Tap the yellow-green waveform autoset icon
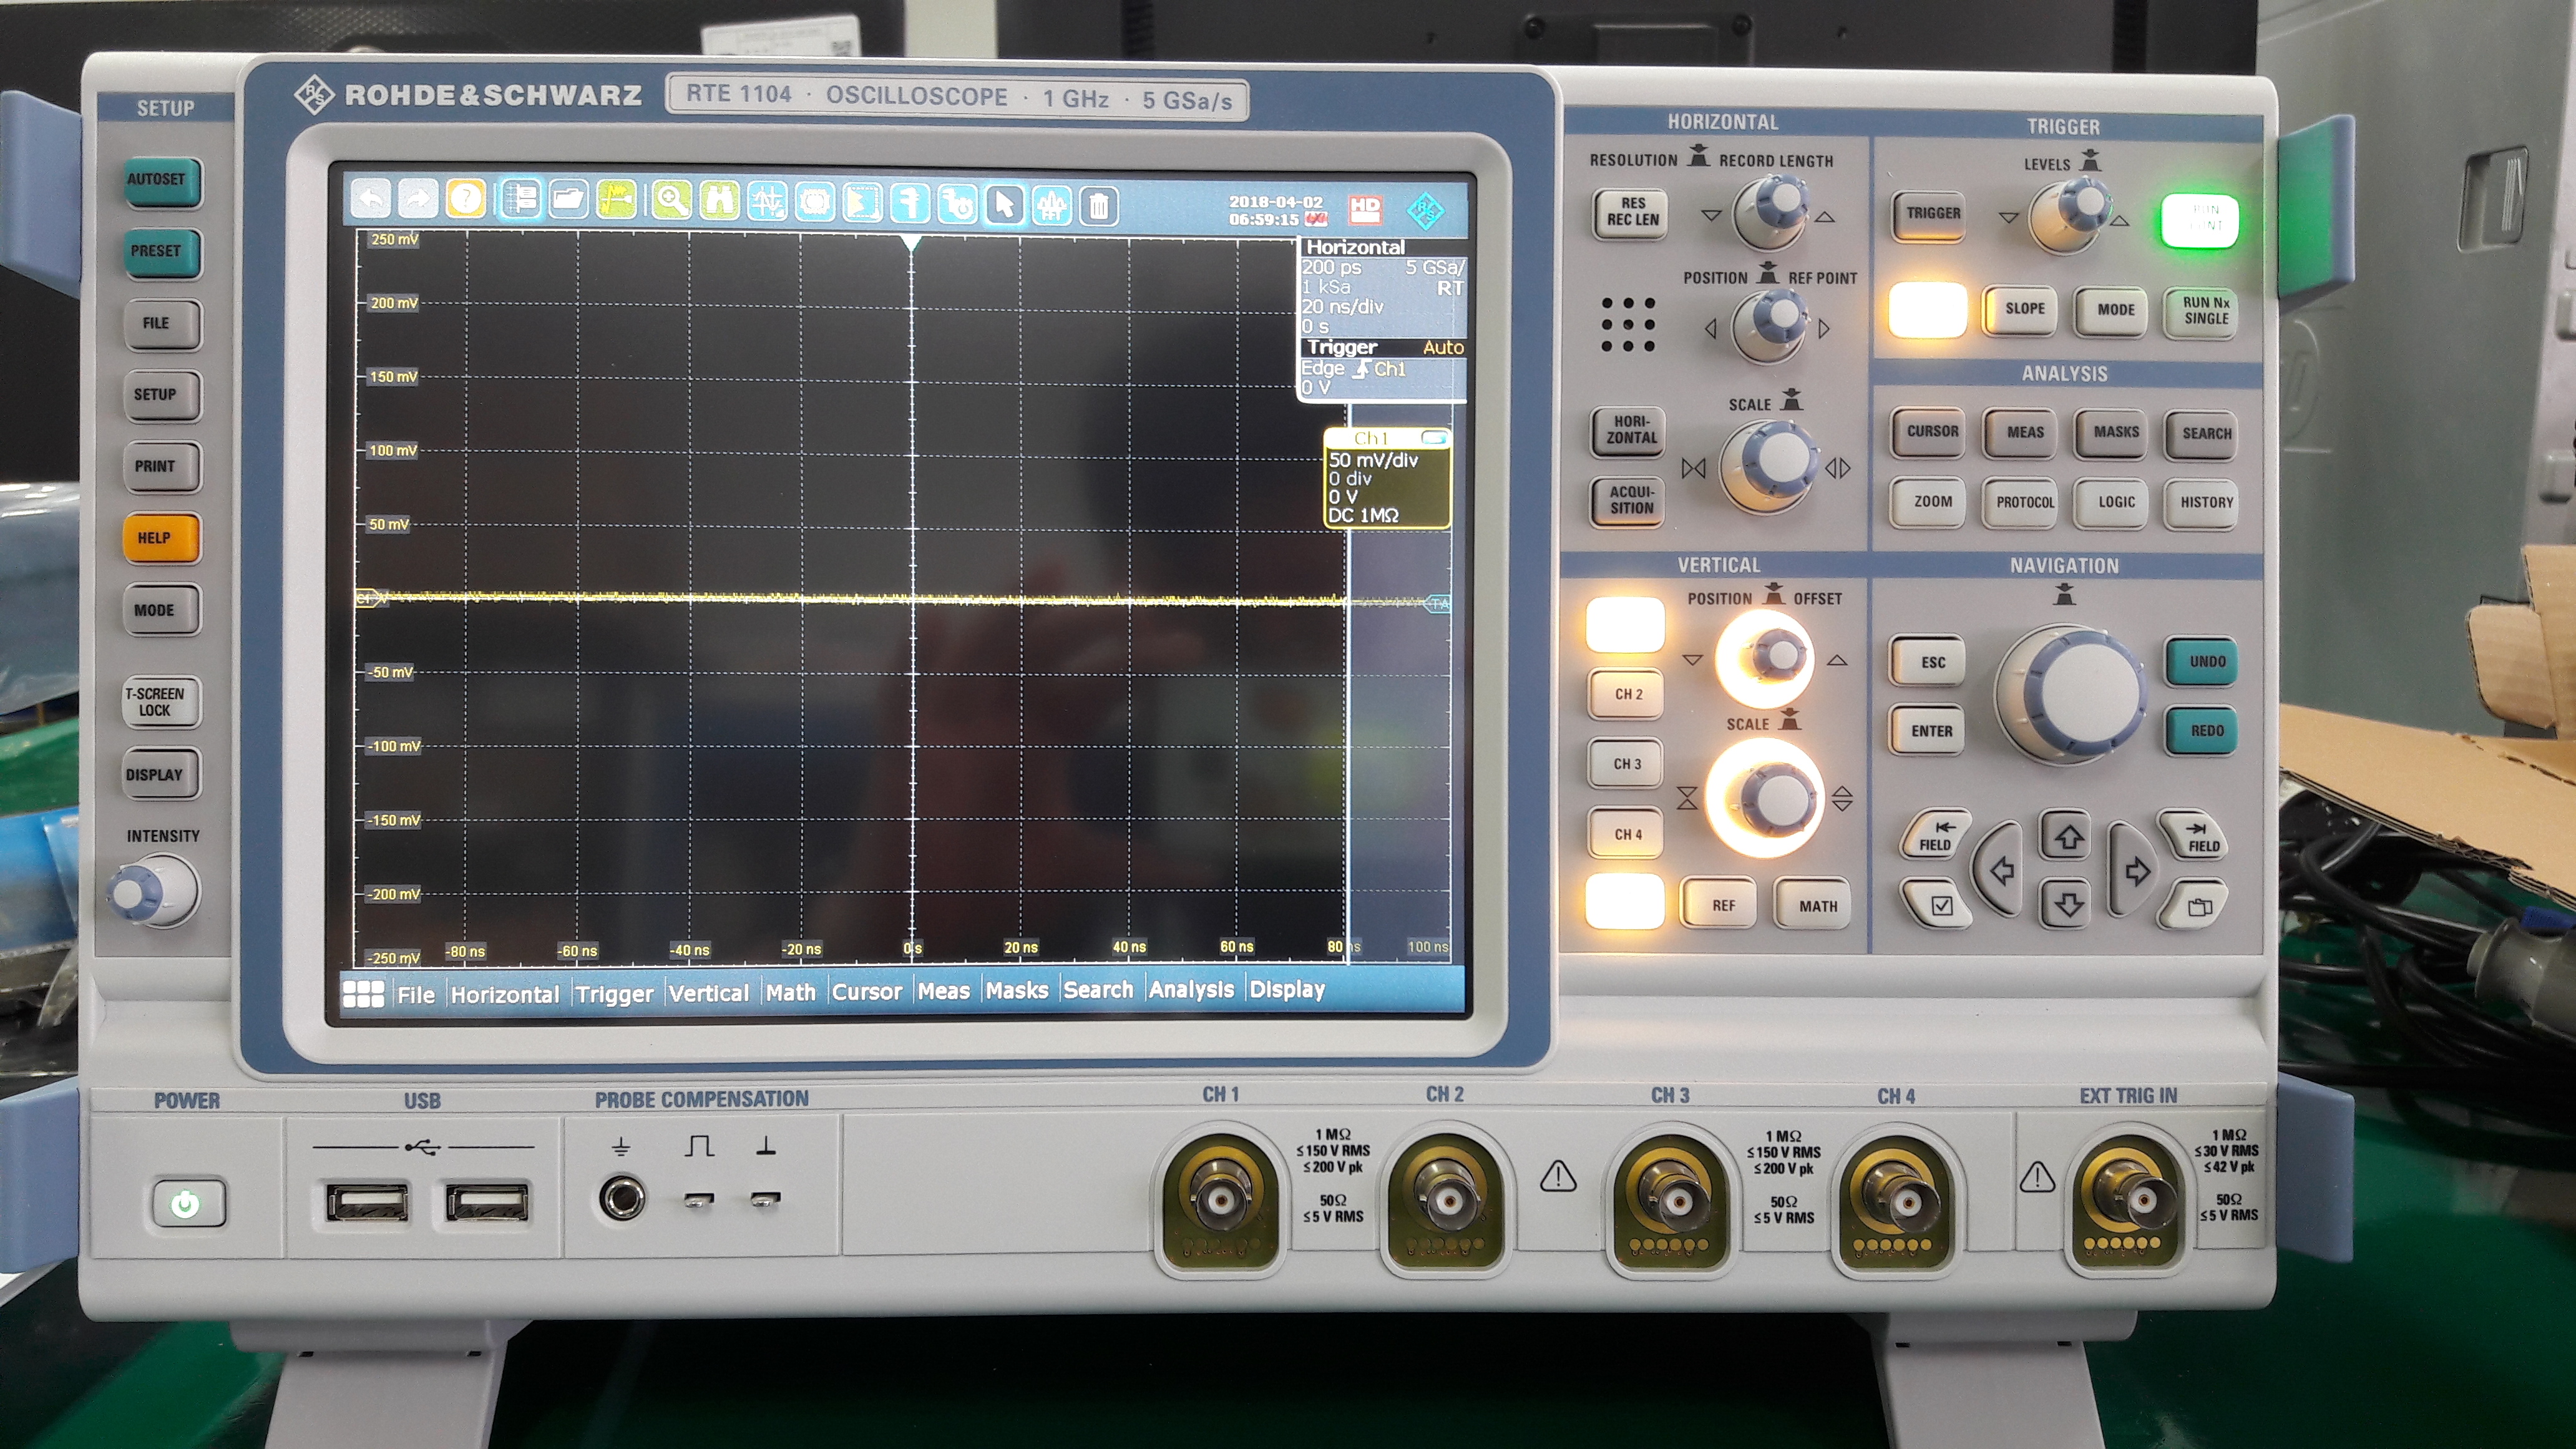Image resolution: width=2576 pixels, height=1449 pixels. 616,200
